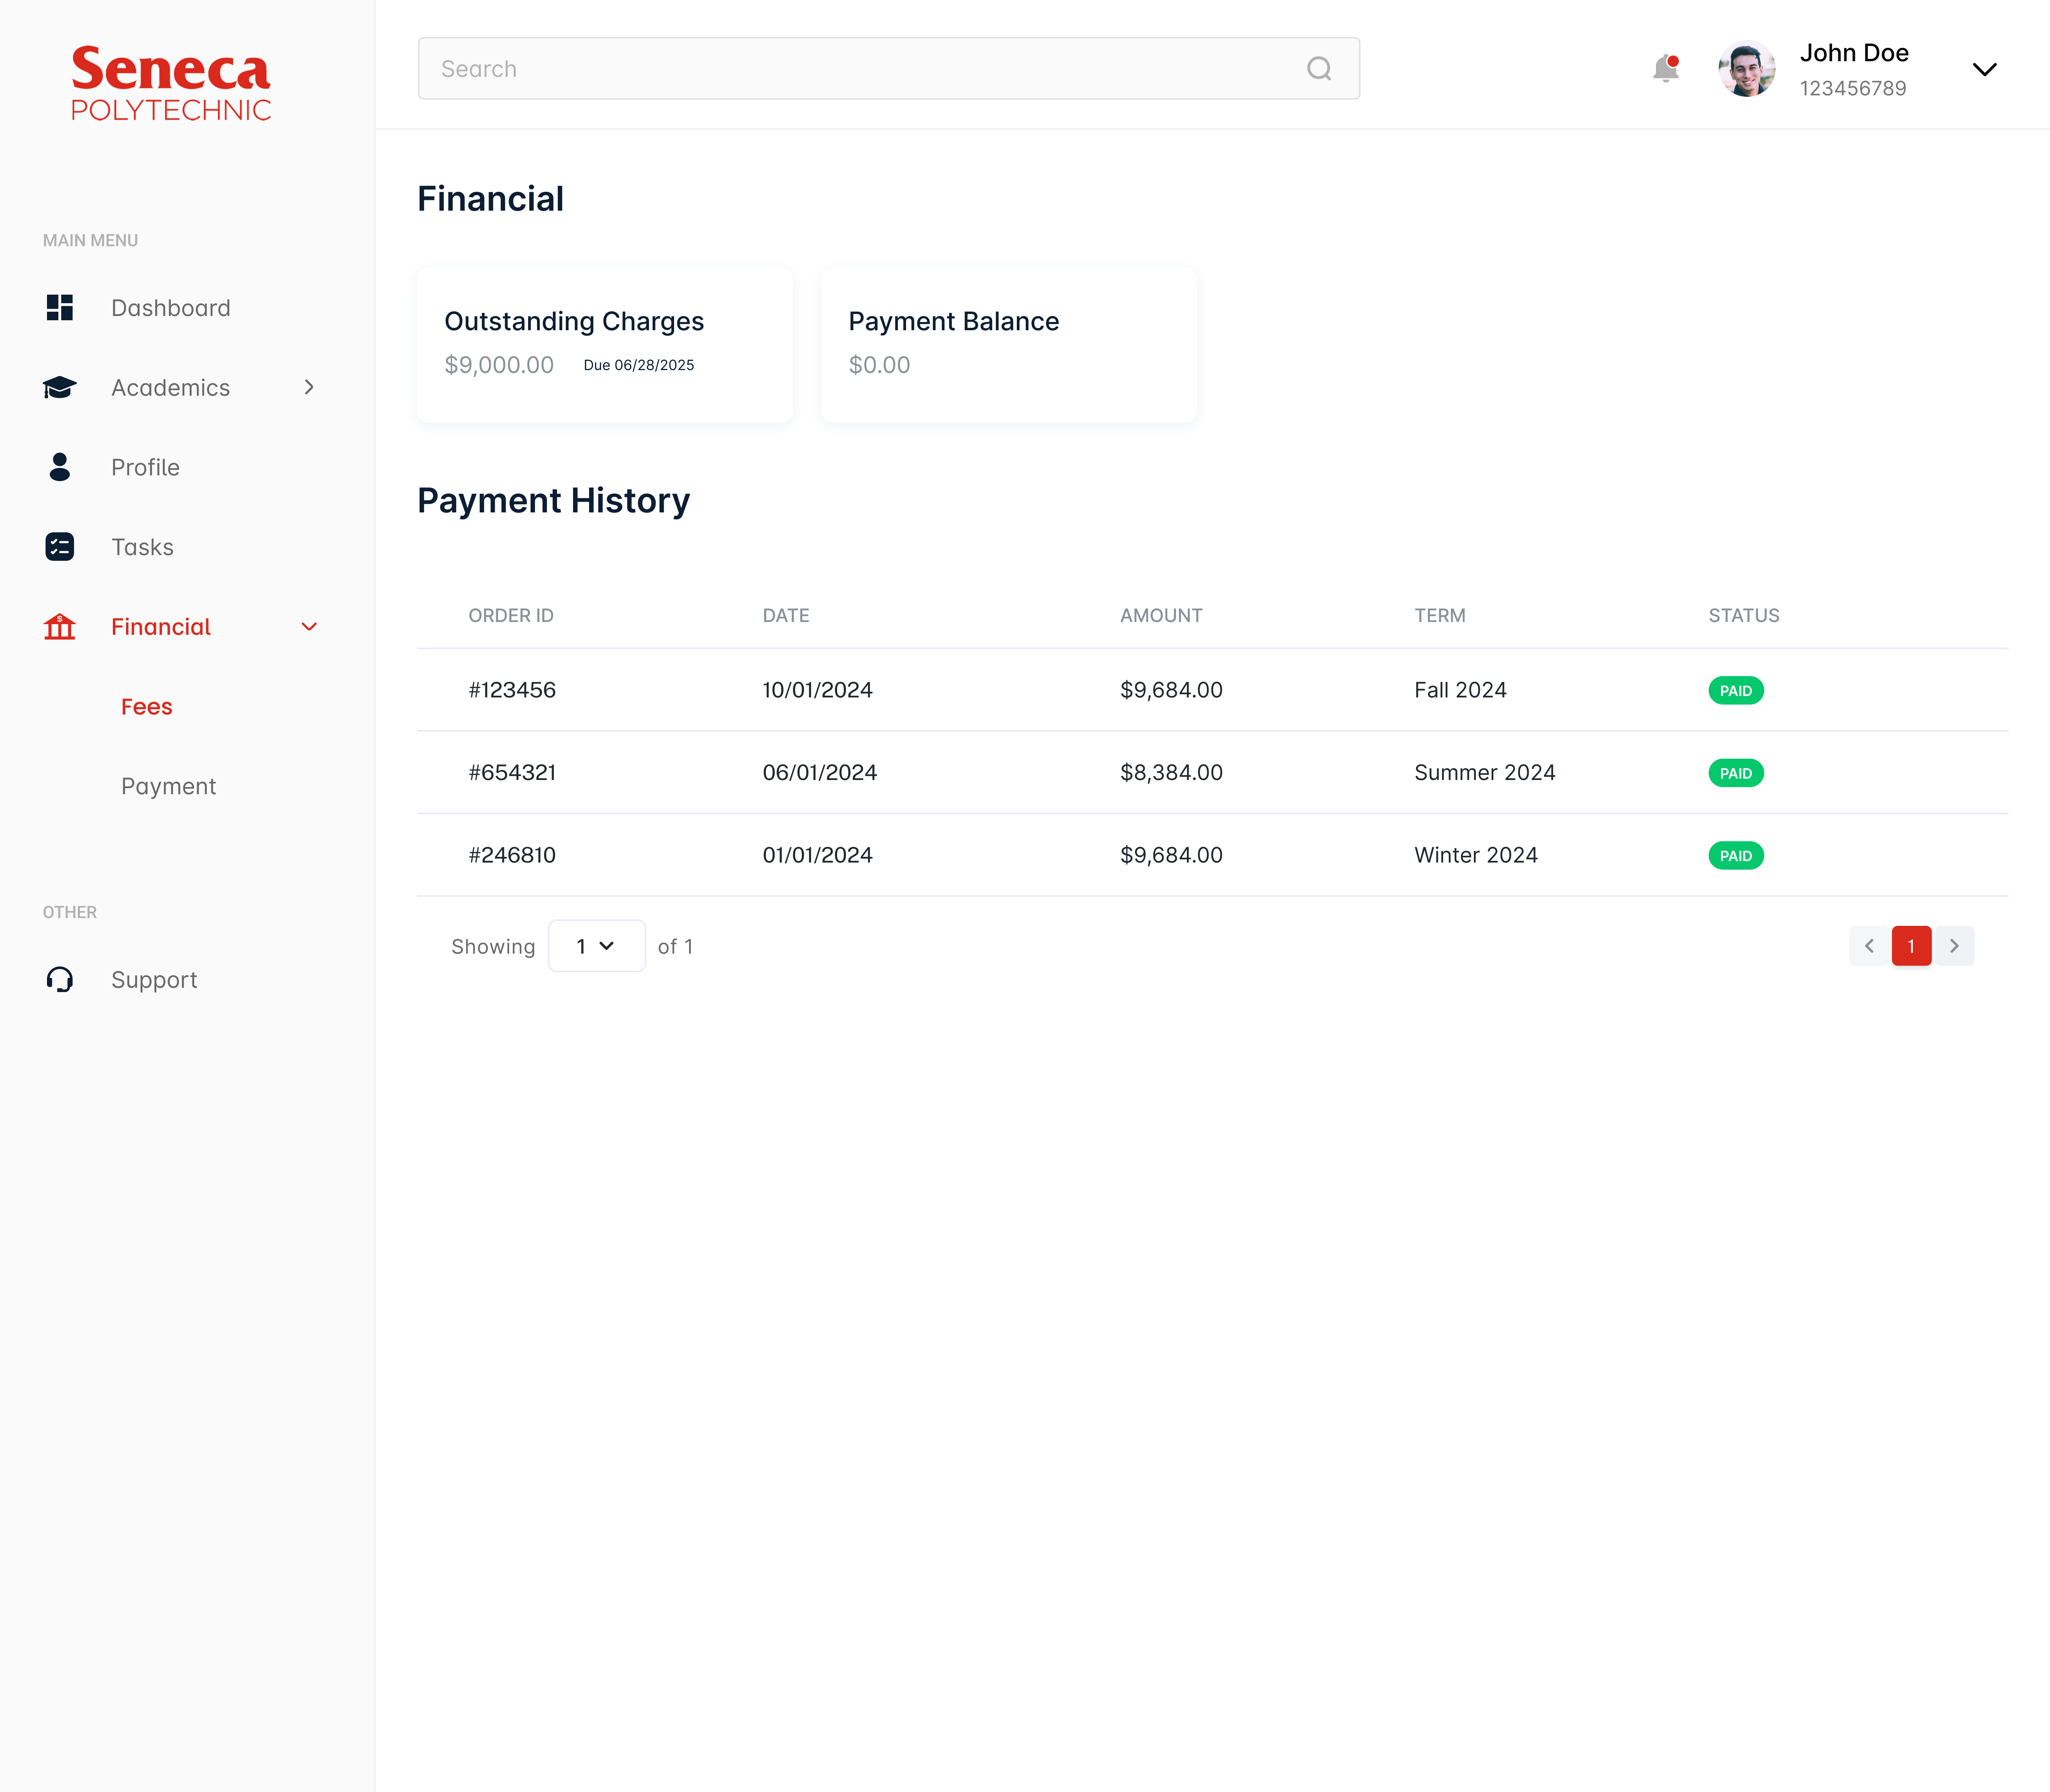
Task: Go to the previous page arrow
Action: click(1869, 946)
